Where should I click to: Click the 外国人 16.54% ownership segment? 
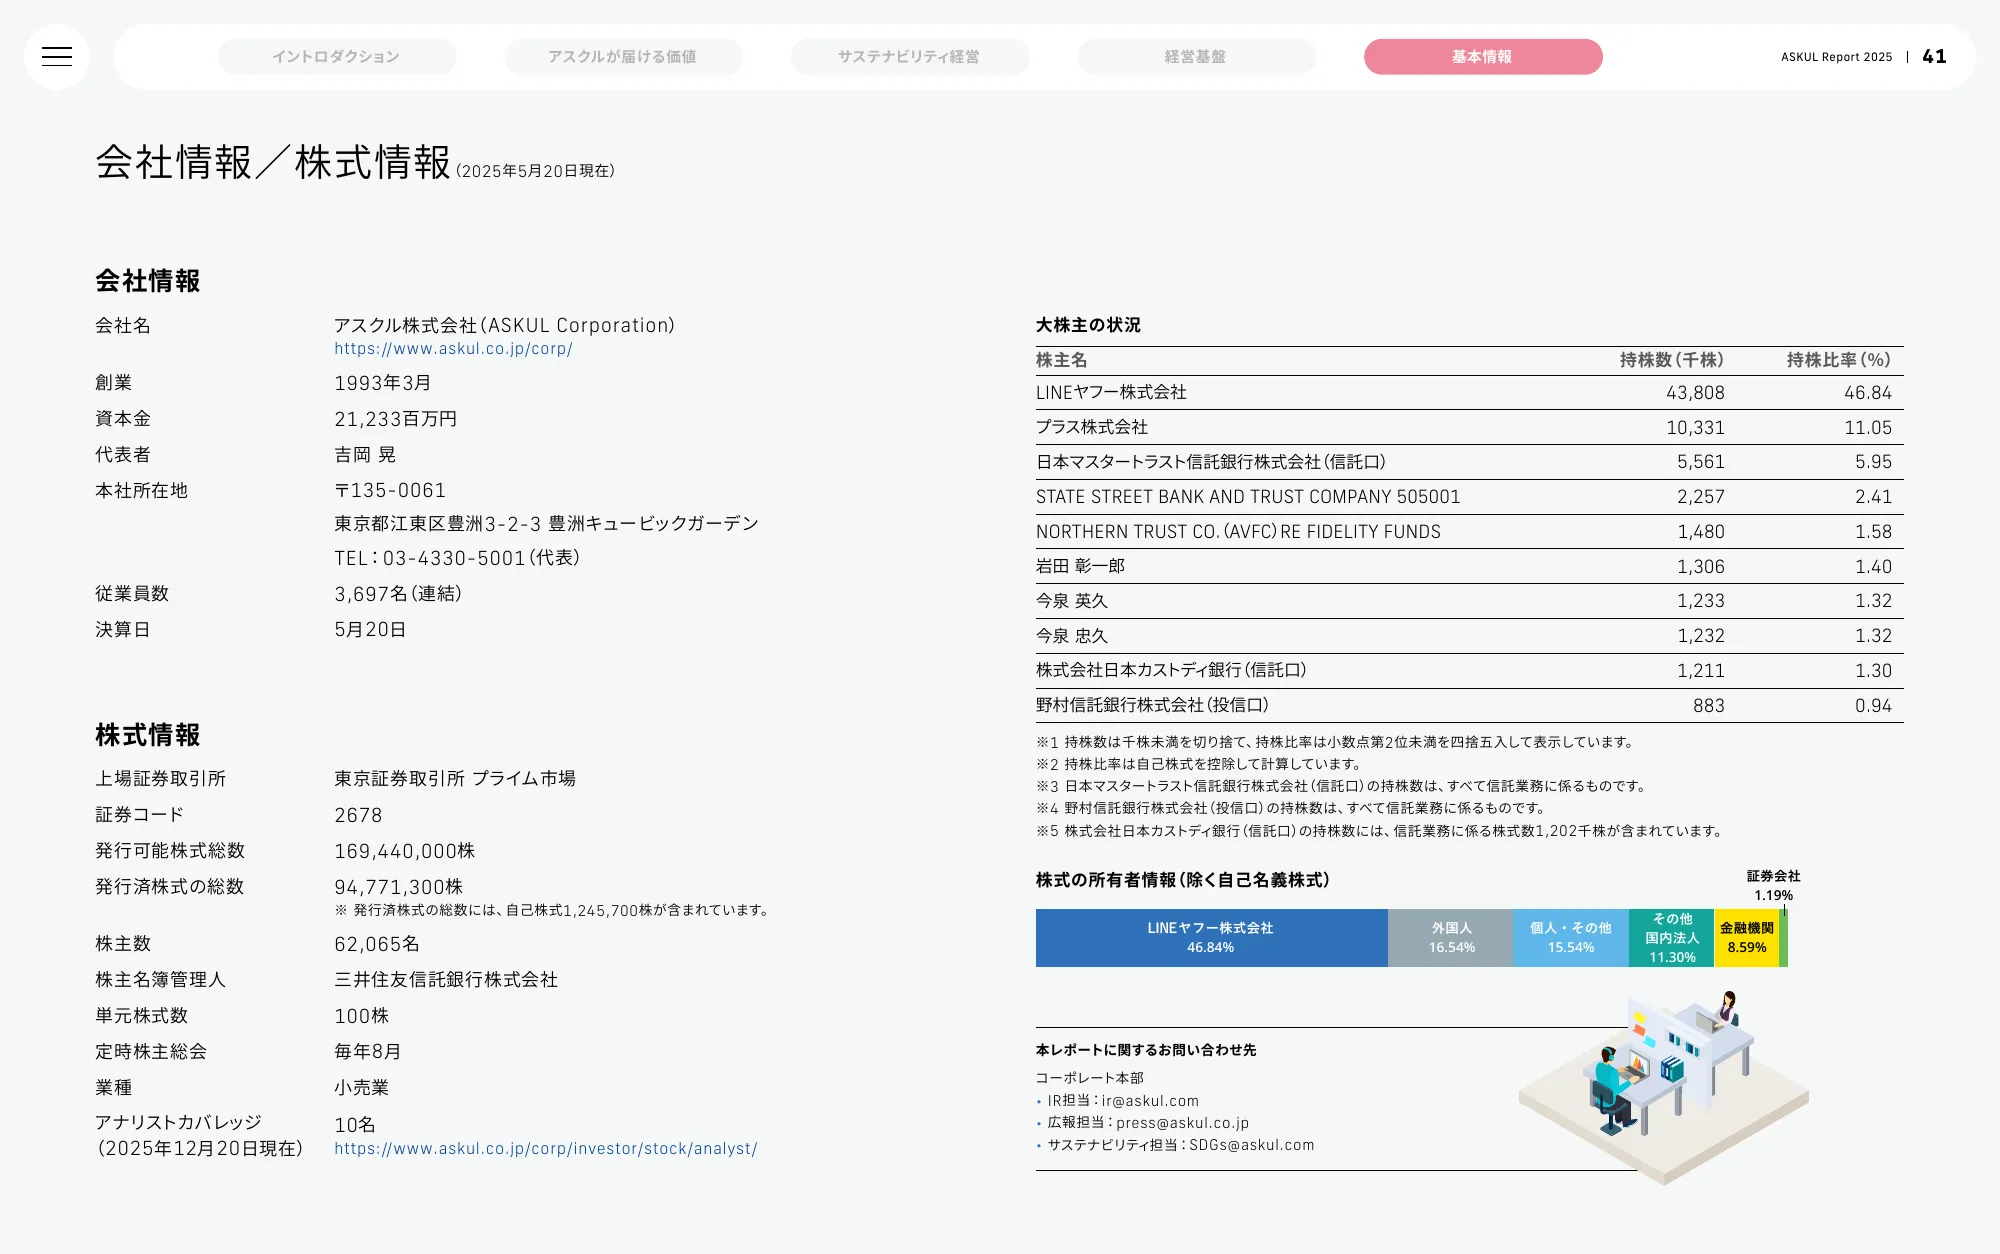click(1450, 937)
